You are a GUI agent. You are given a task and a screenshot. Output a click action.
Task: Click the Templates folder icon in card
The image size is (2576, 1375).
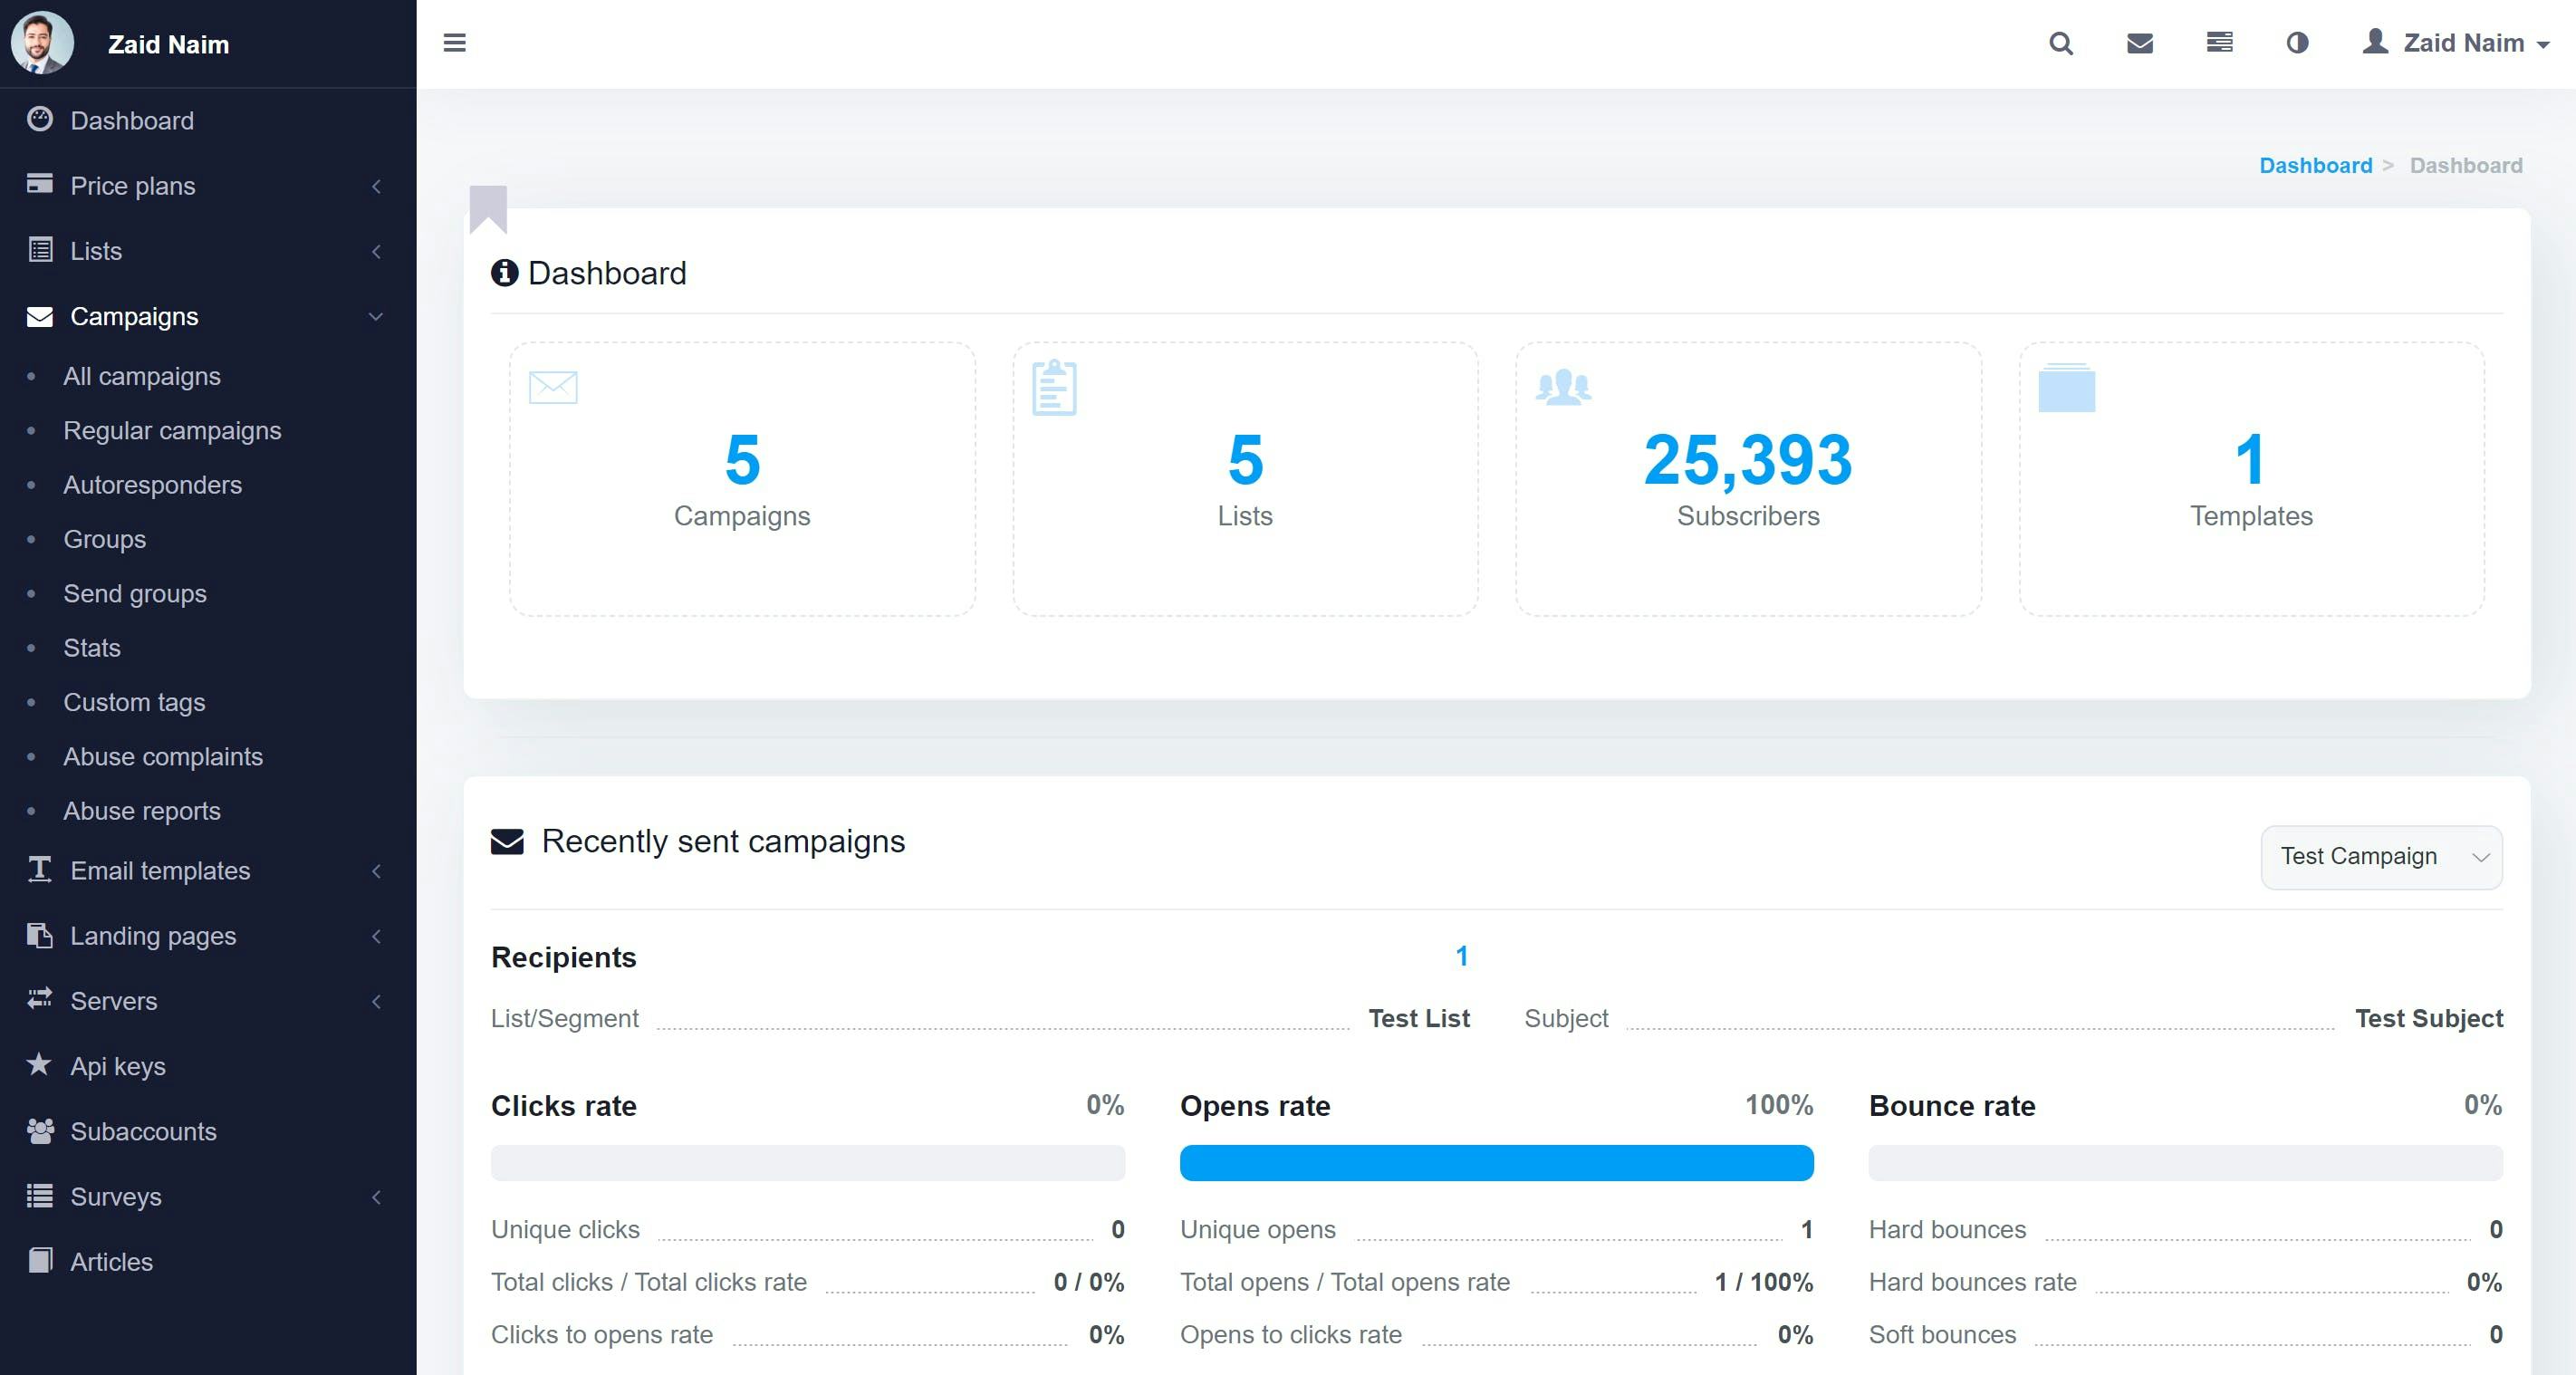point(2066,388)
